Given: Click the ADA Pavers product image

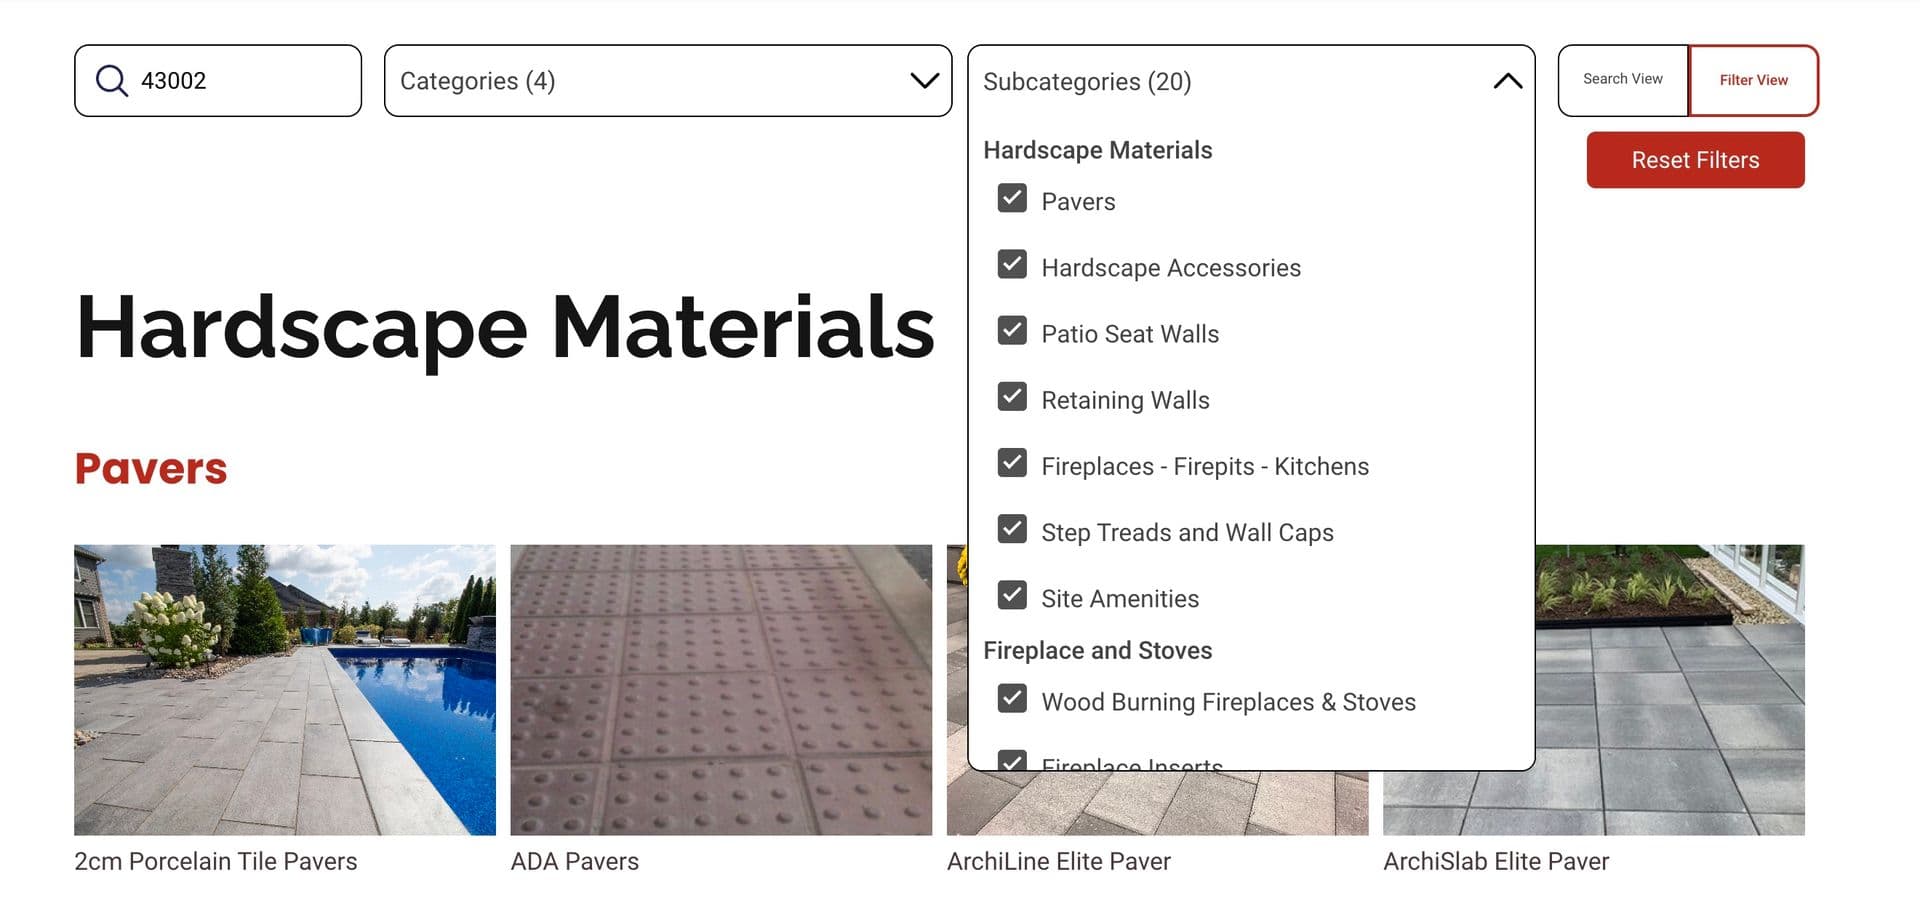Looking at the screenshot, I should 720,689.
